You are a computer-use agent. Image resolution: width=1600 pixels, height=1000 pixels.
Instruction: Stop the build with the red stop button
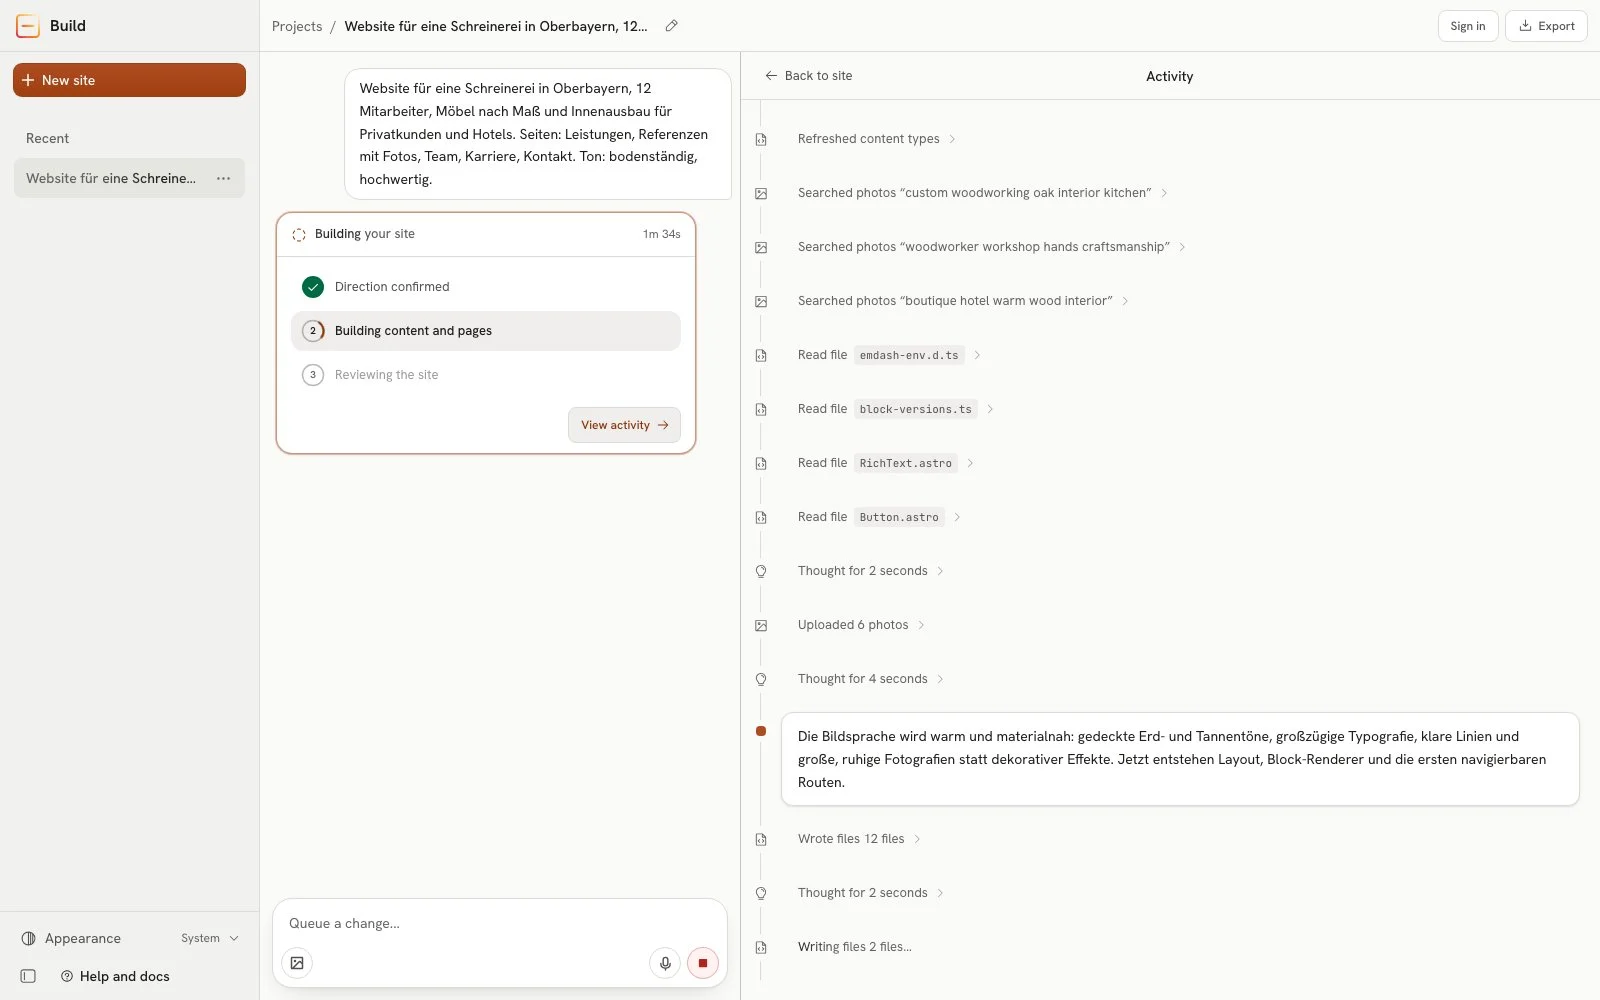703,963
